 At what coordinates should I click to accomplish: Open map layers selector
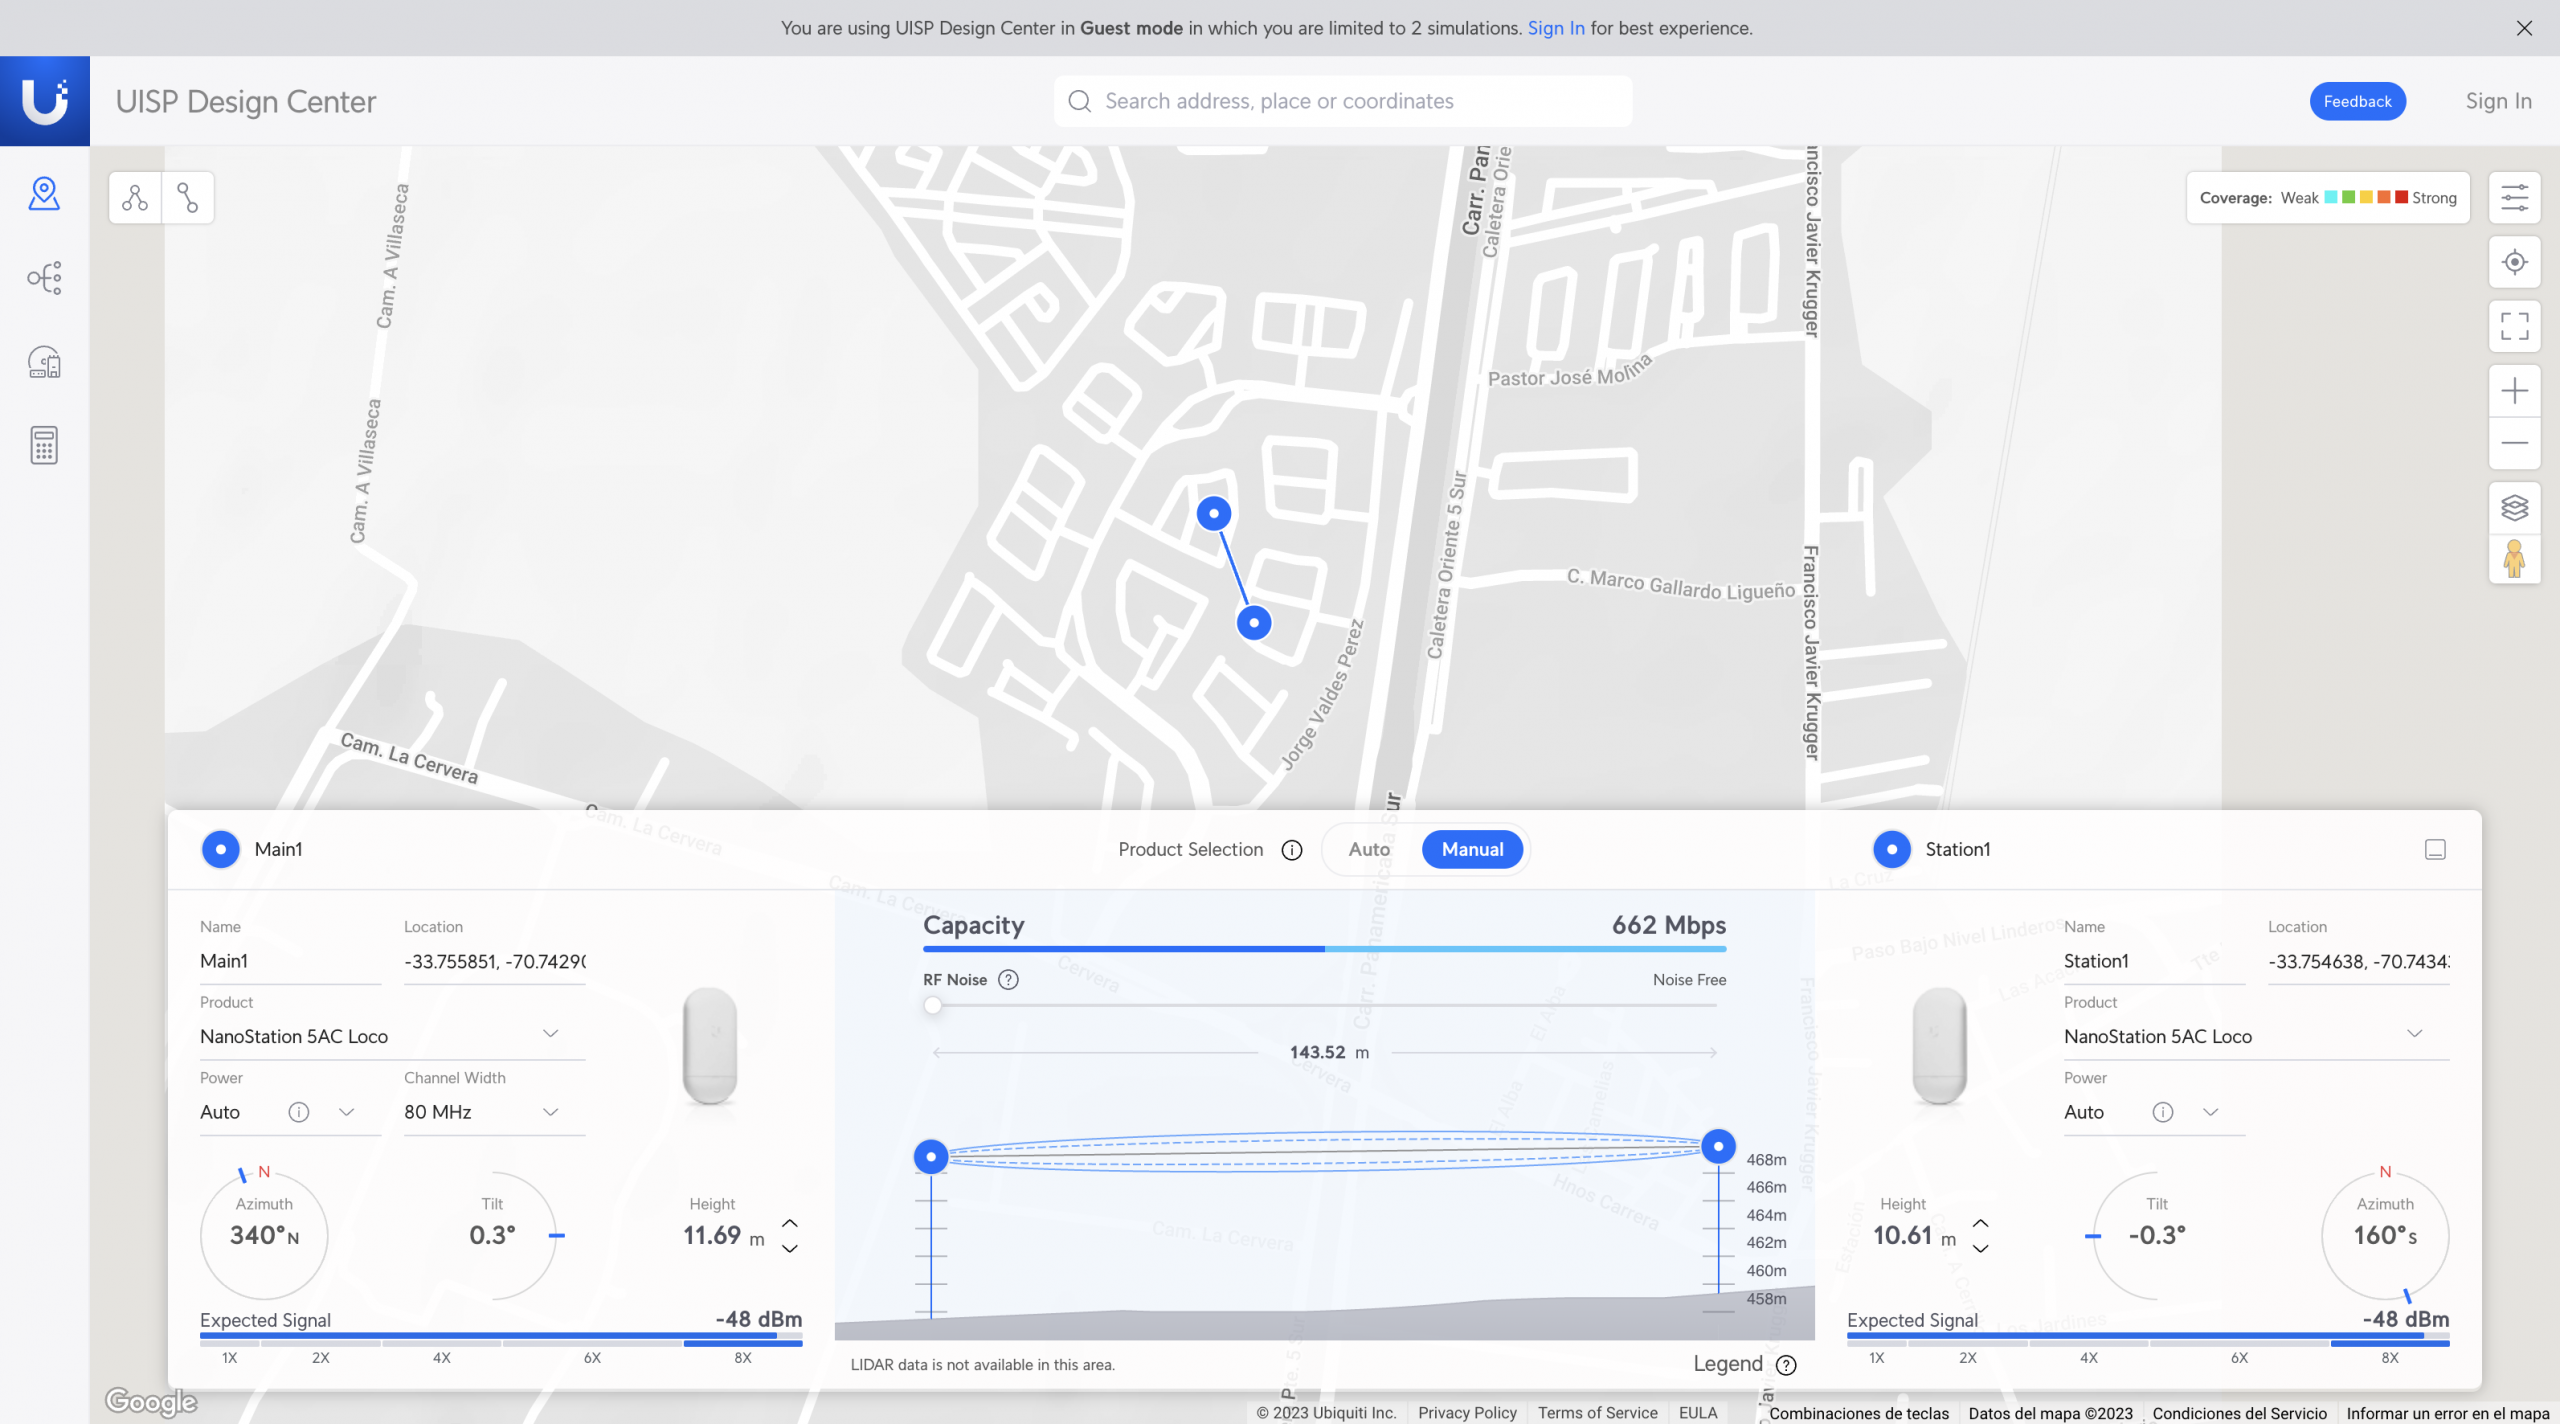[2514, 508]
